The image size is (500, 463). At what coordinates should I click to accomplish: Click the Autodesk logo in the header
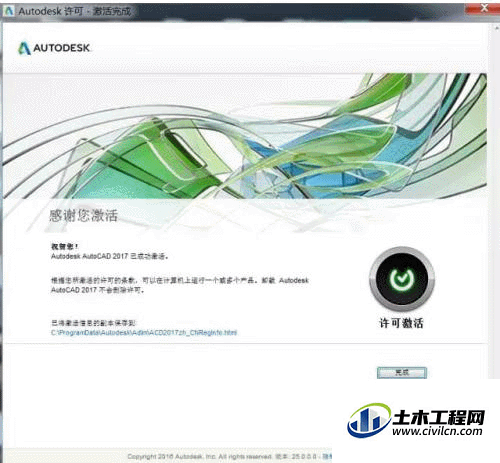point(54,48)
